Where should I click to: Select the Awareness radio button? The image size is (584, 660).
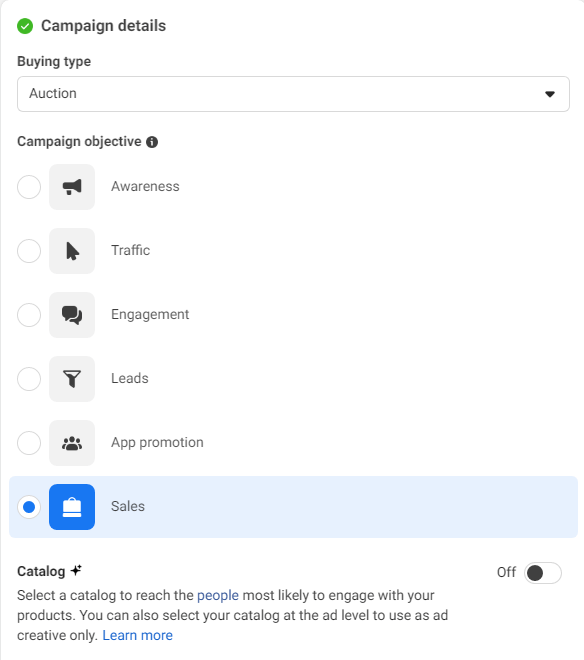tap(29, 187)
